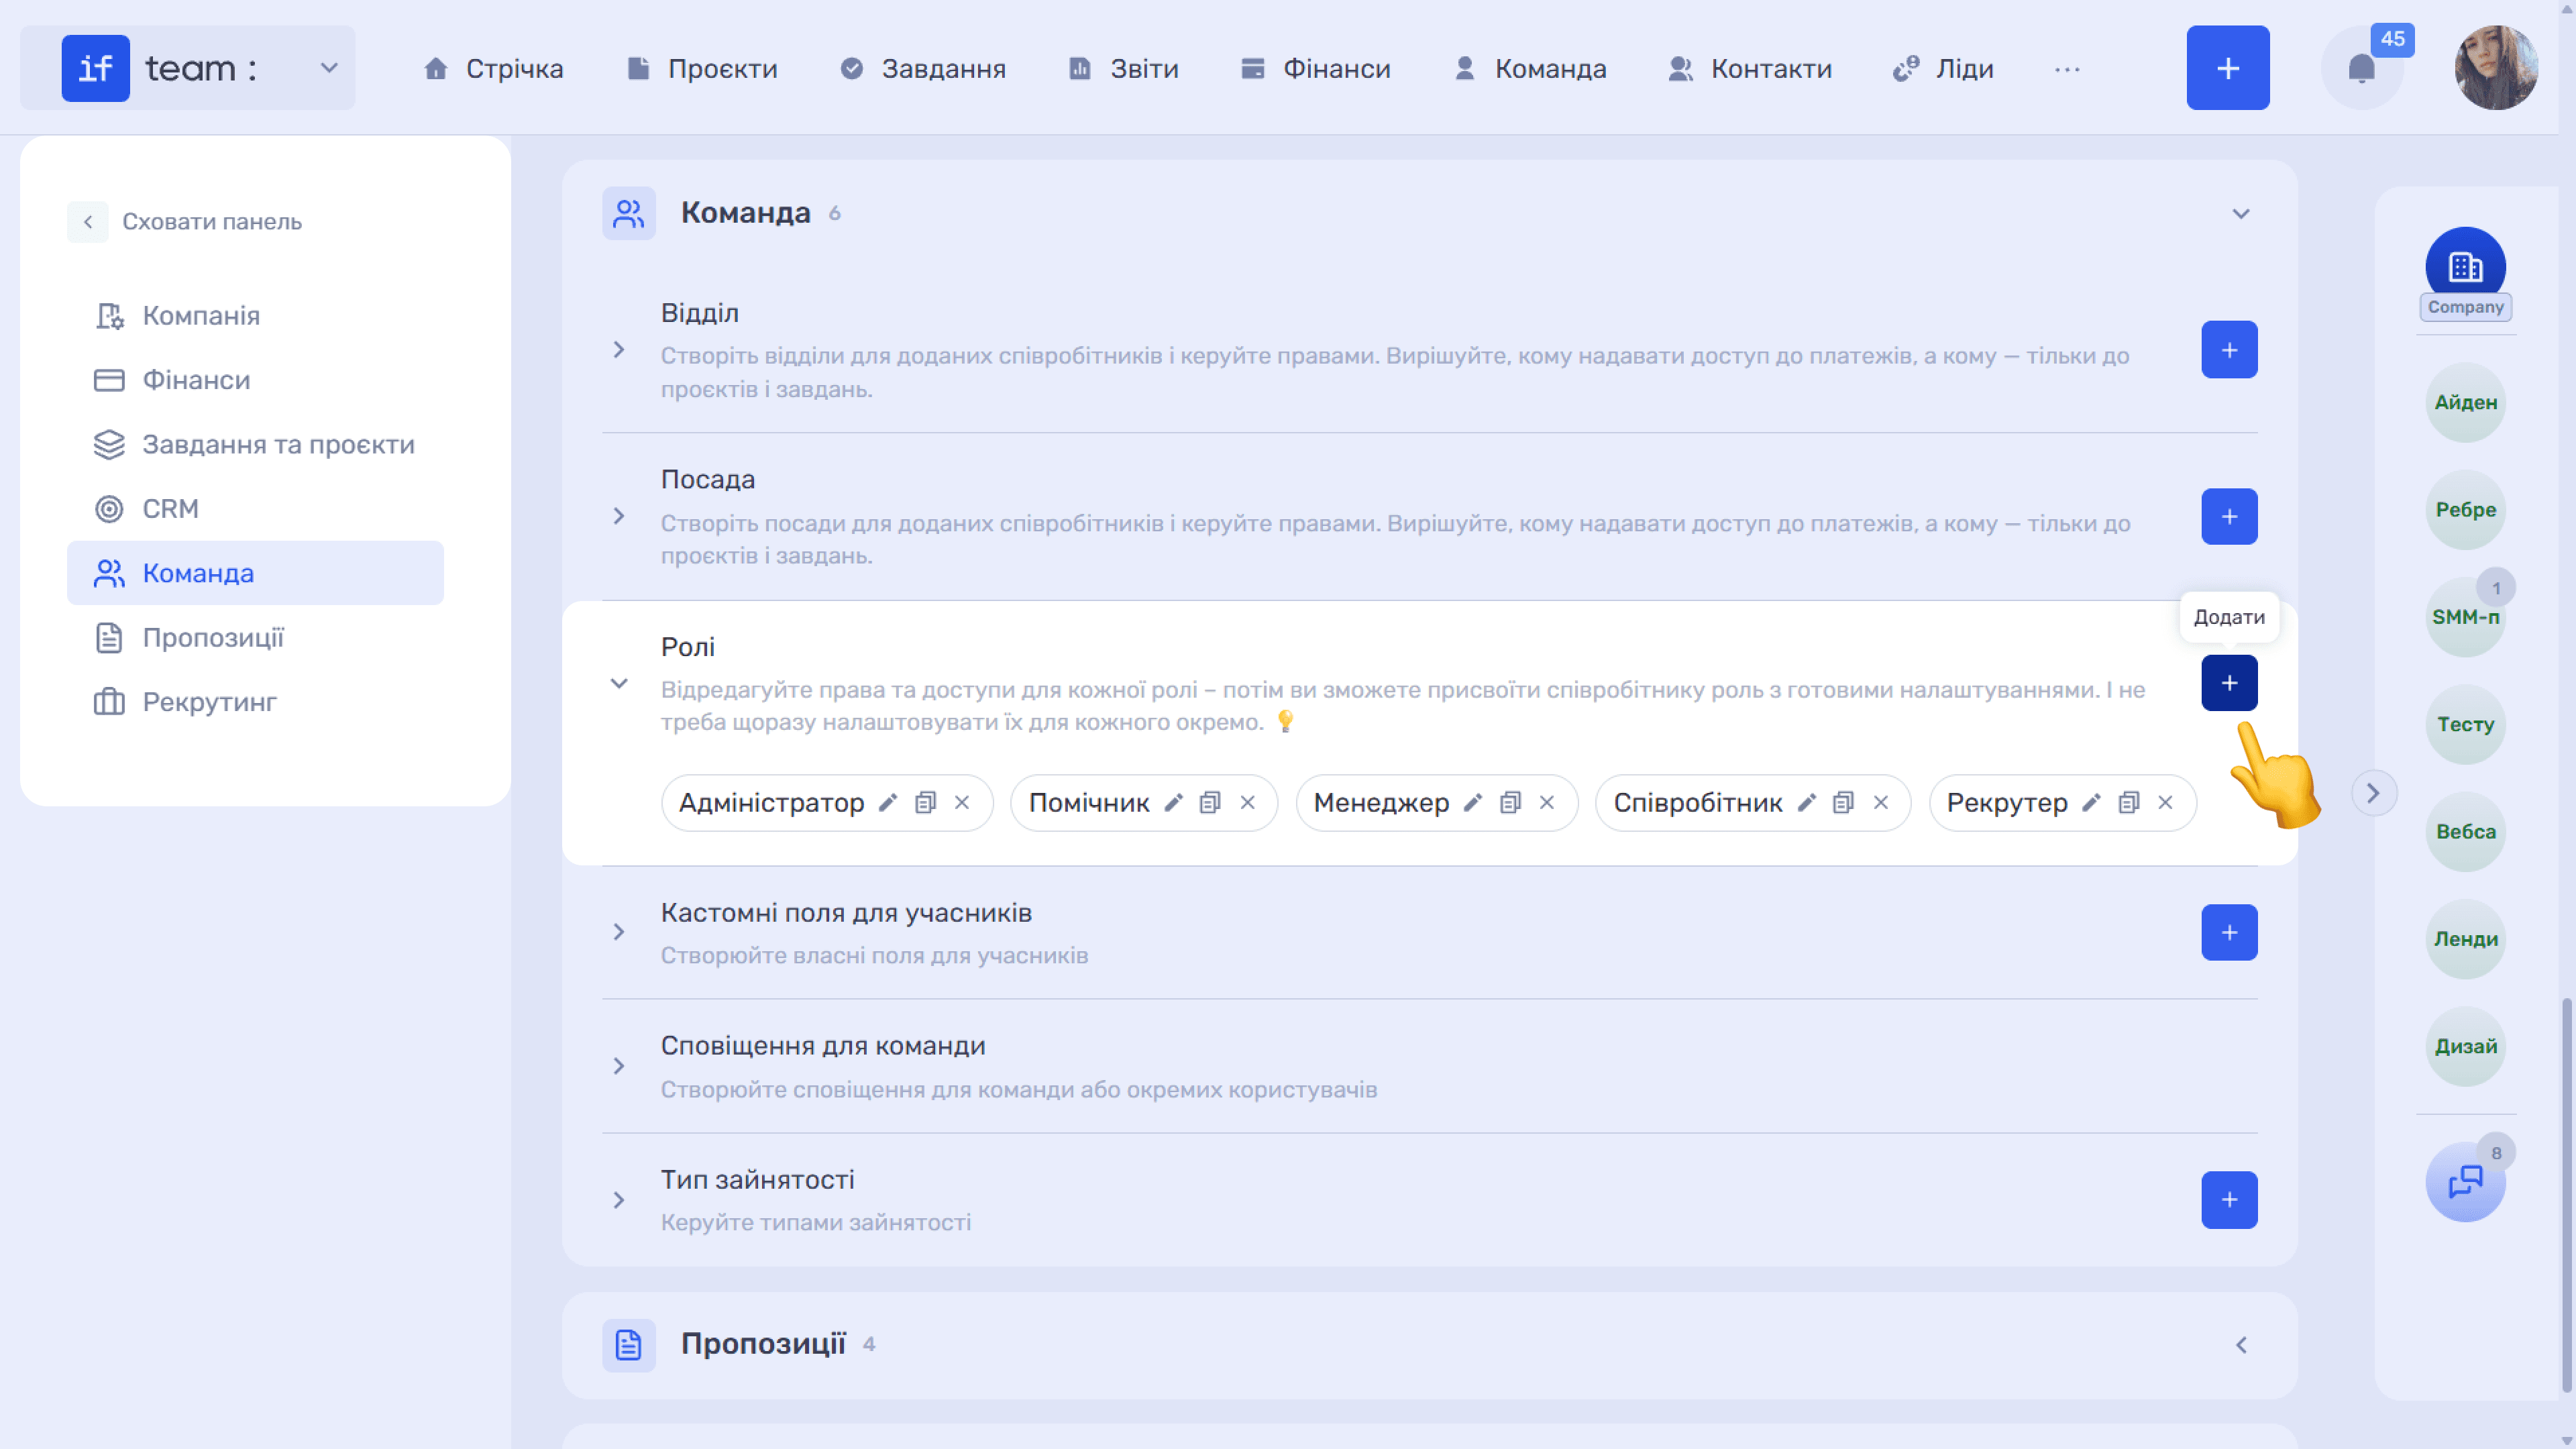2576x1449 pixels.
Task: Add a new Відділ department
Action: (2229, 350)
